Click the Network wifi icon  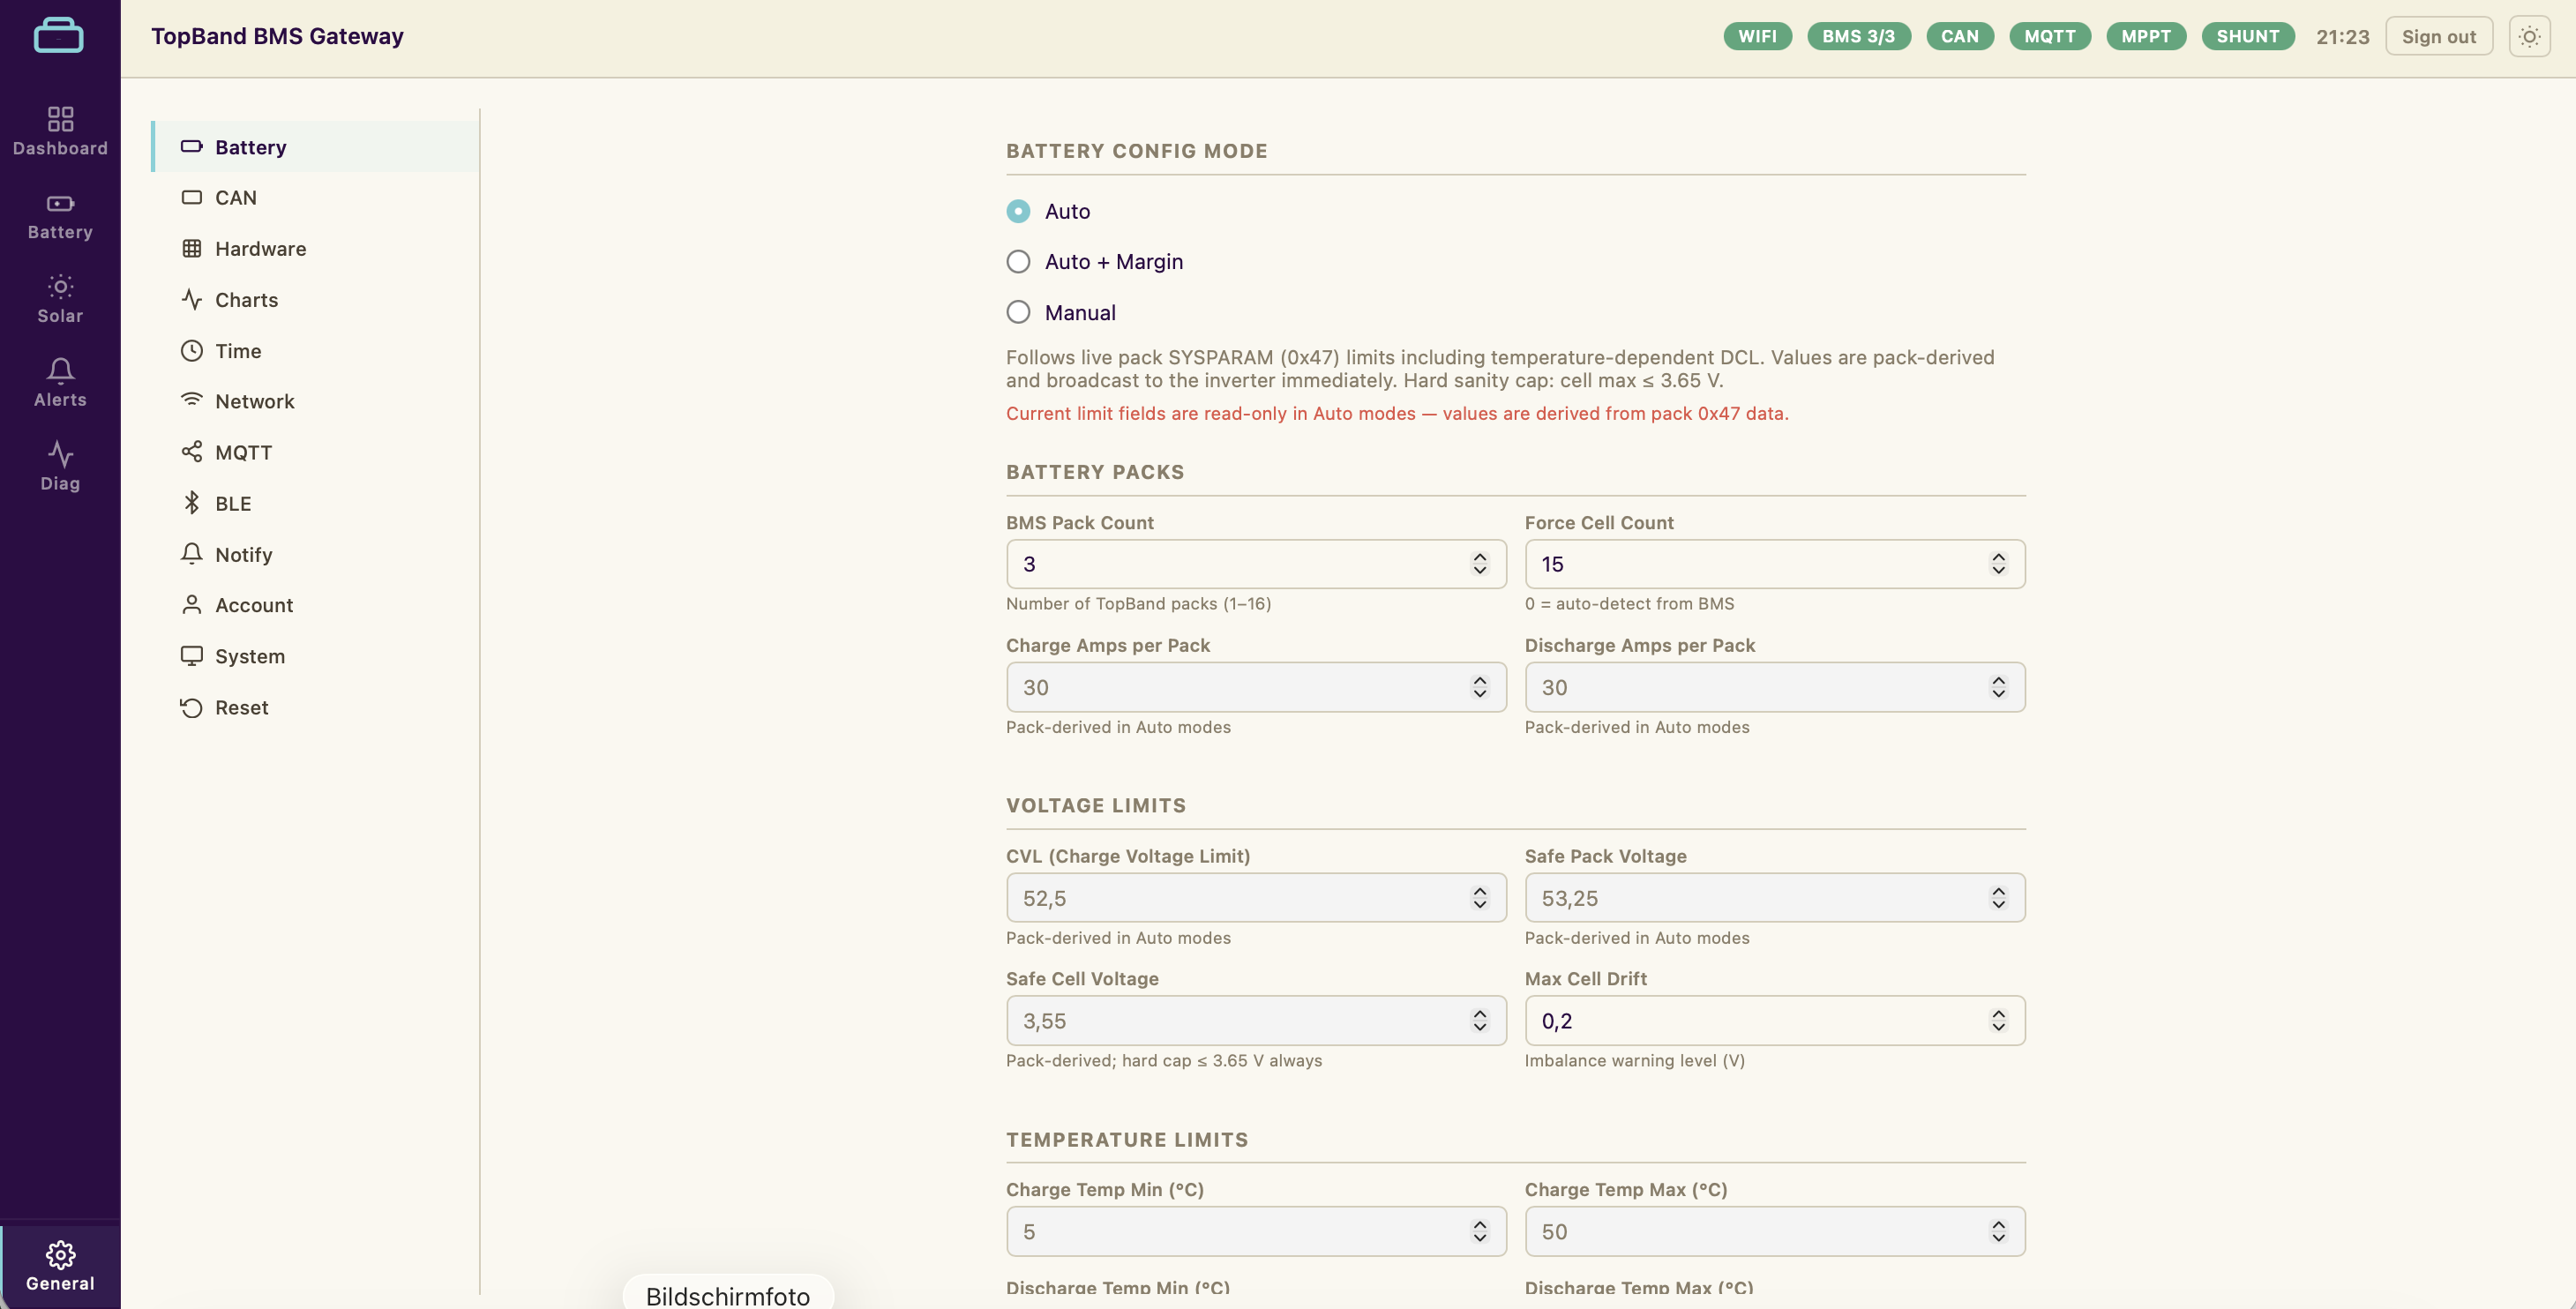click(192, 400)
